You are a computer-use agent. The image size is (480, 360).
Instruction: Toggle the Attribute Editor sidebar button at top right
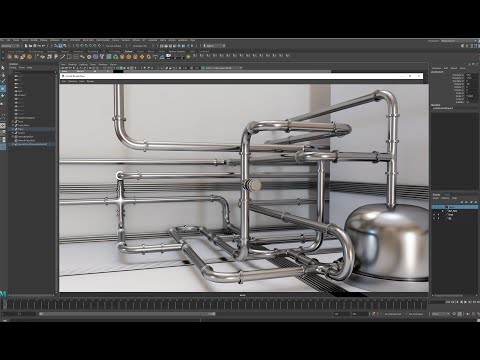471,46
